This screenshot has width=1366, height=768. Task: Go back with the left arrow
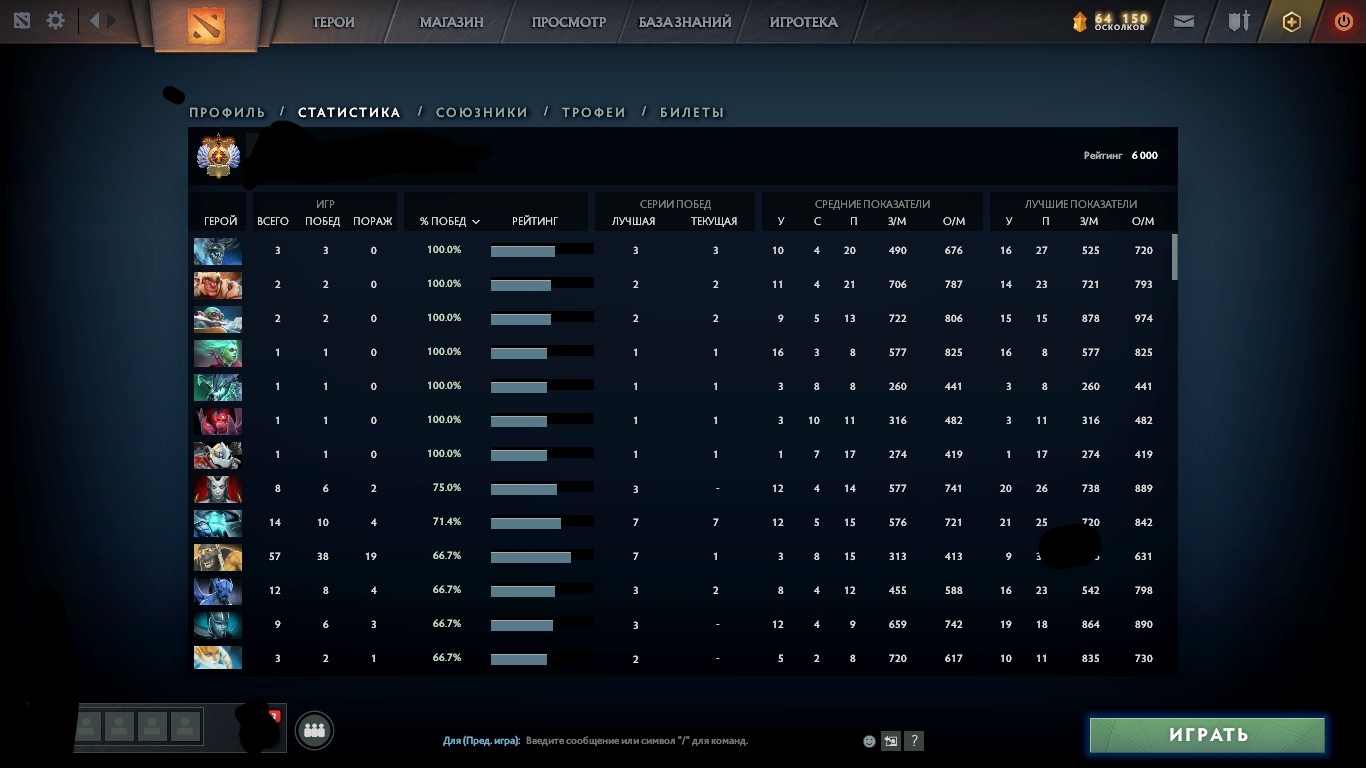tap(94, 20)
